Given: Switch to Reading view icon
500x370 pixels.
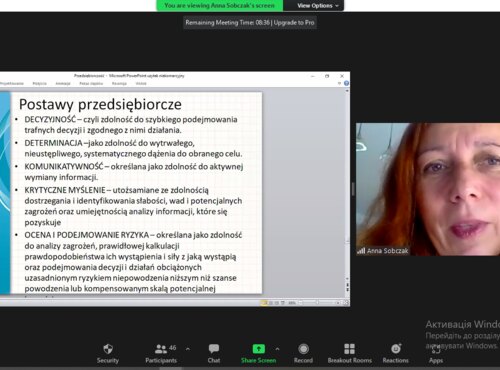Looking at the screenshot, I should [277, 303].
